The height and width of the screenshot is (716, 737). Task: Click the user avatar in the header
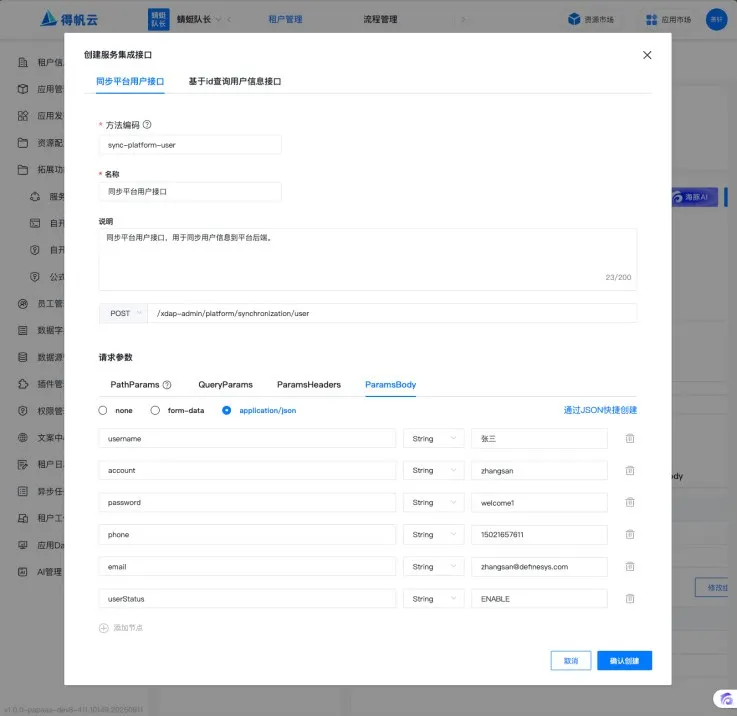click(716, 19)
